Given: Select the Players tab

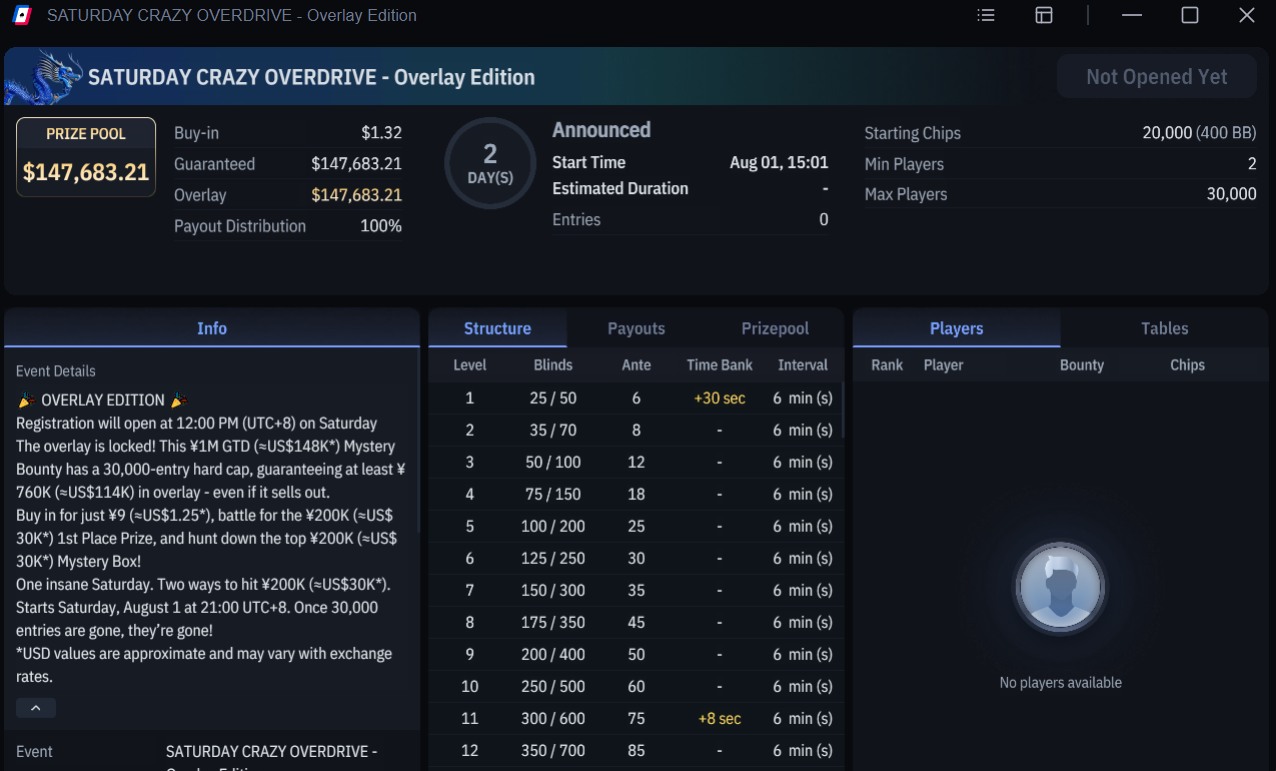Looking at the screenshot, I should point(956,328).
